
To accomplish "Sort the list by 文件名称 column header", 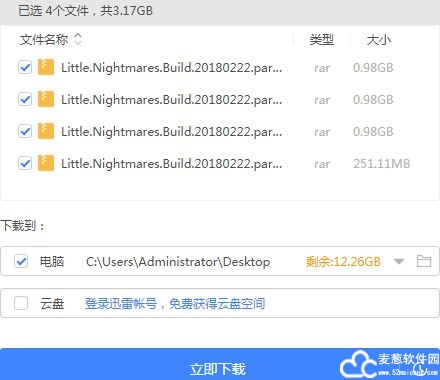I will pyautogui.click(x=44, y=39).
